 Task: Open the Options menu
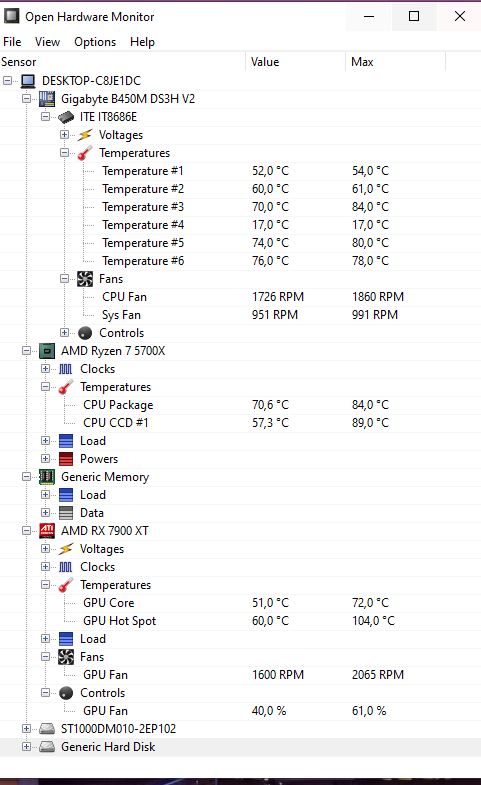[x=95, y=42]
